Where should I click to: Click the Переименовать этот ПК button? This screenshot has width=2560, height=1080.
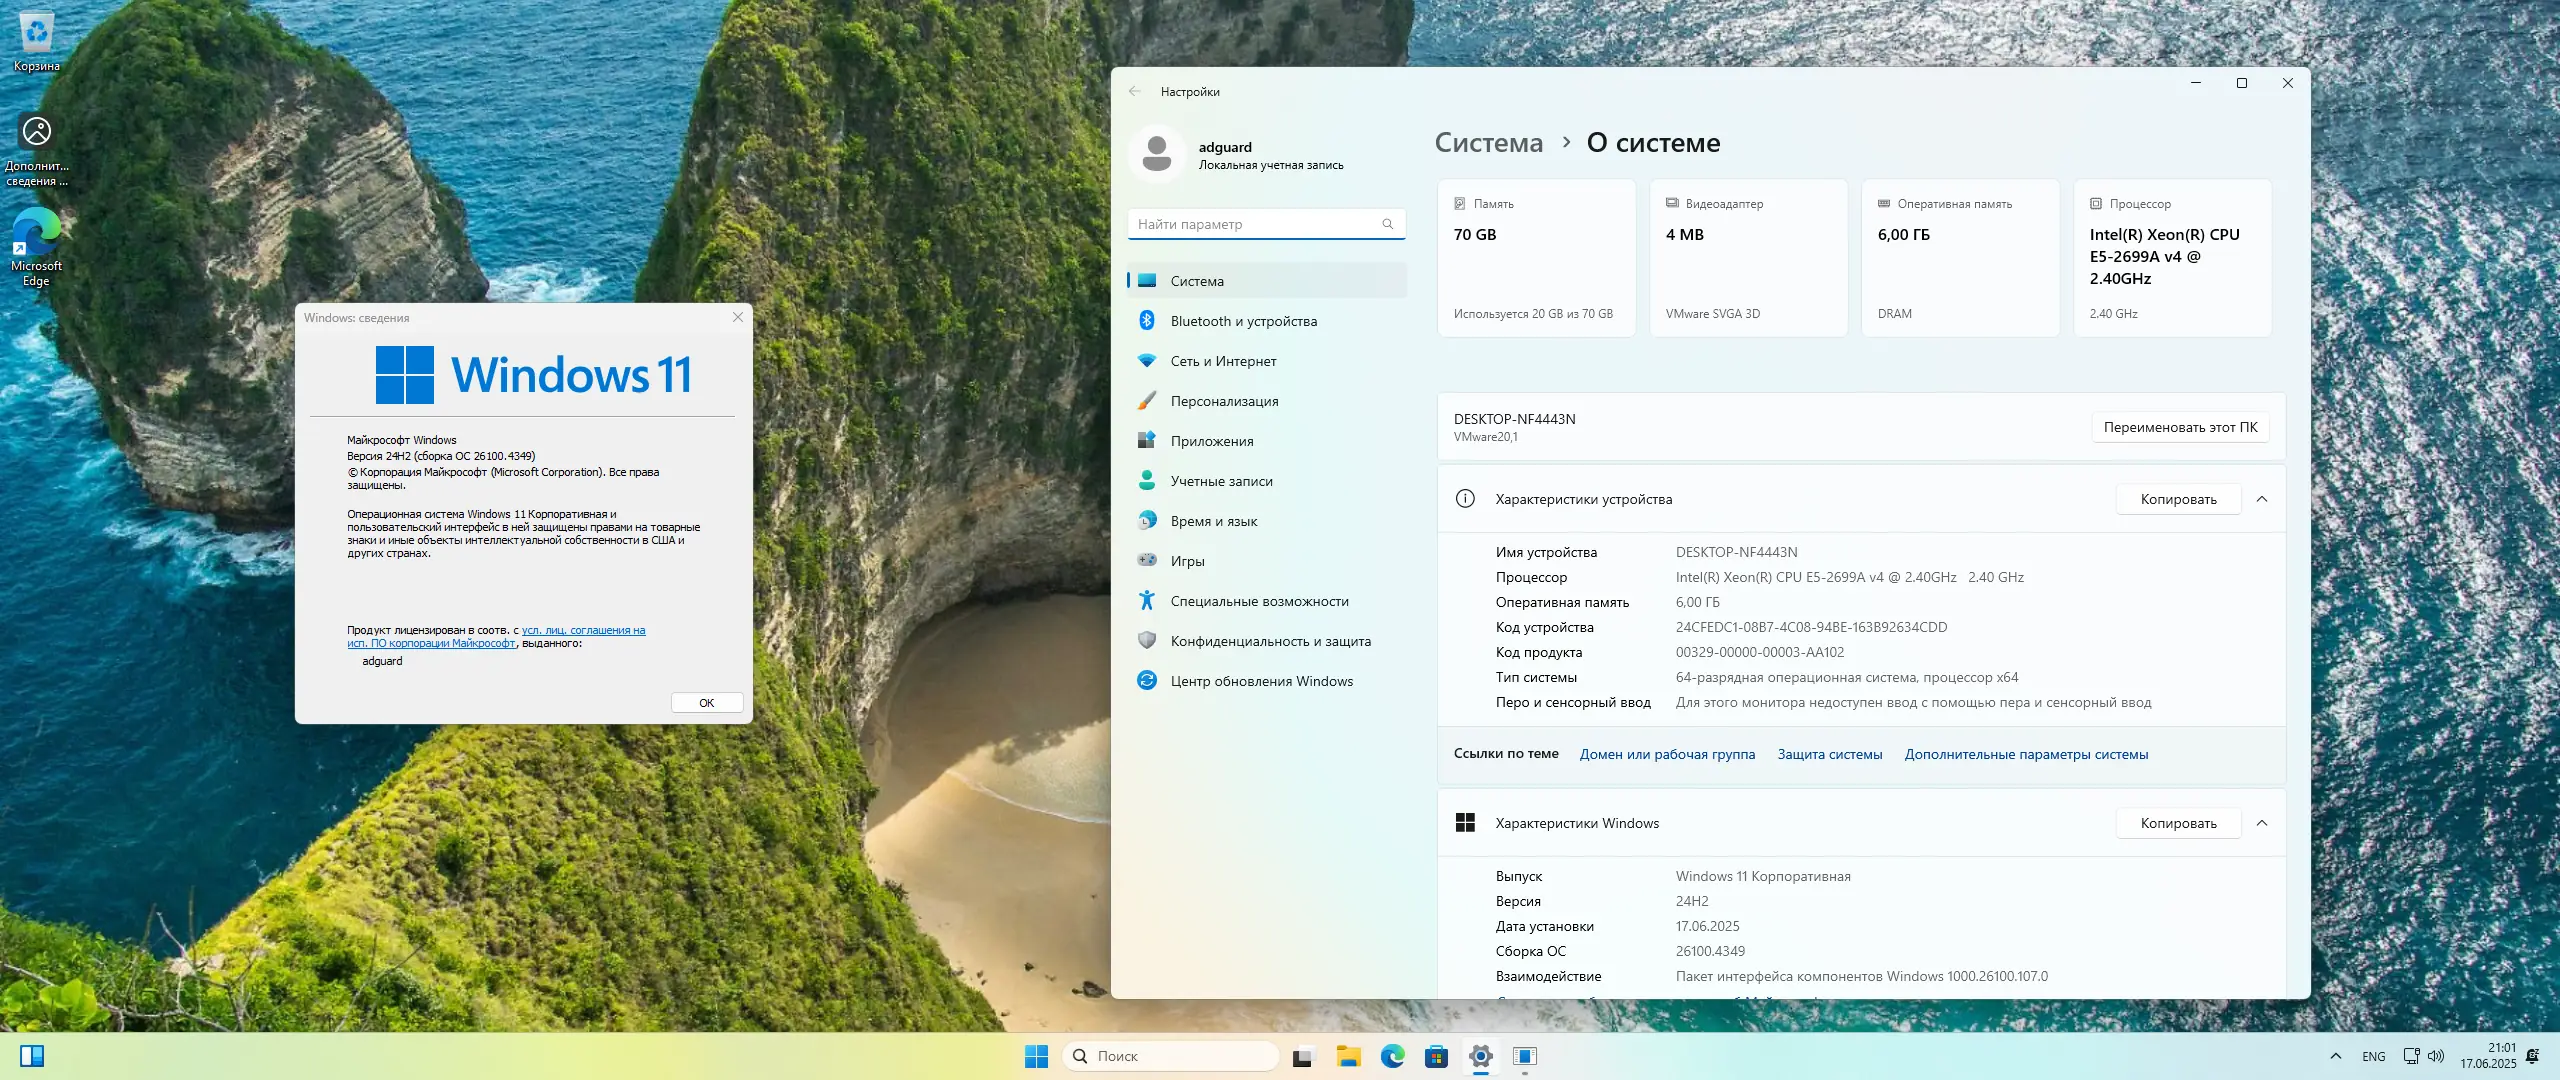click(x=2180, y=427)
